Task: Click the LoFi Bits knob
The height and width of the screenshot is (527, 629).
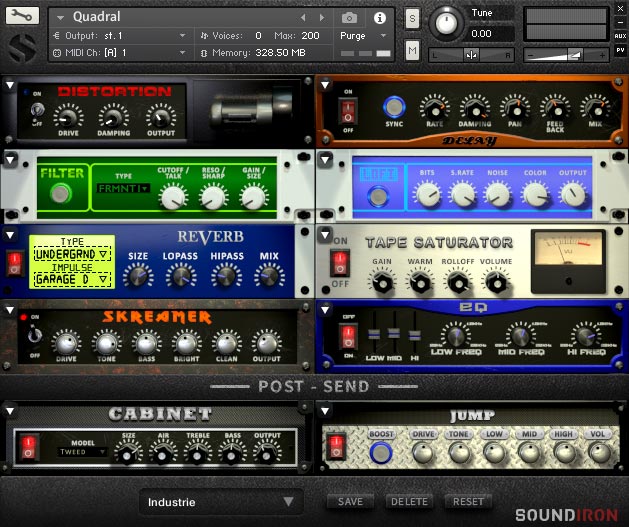Action: pos(427,194)
